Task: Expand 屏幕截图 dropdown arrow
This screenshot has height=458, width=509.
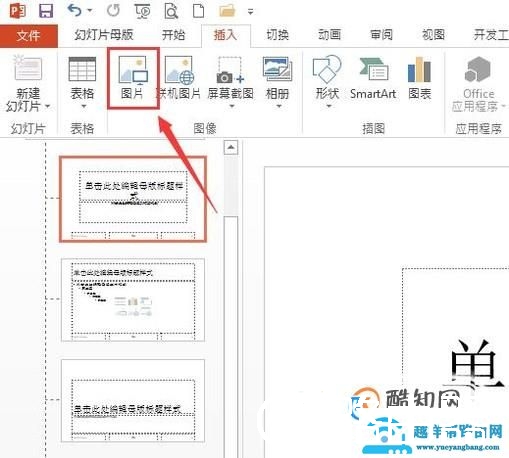Action: pyautogui.click(x=231, y=107)
